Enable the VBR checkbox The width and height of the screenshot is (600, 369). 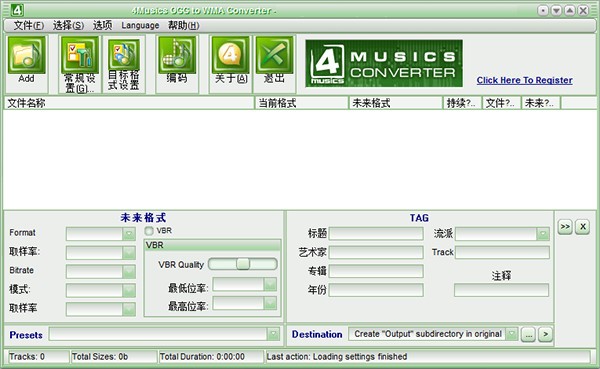coord(149,231)
